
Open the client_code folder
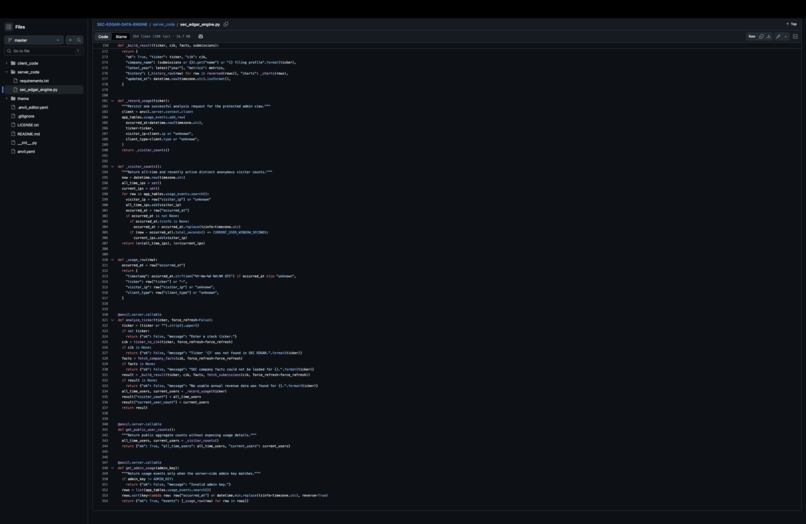tap(27, 63)
